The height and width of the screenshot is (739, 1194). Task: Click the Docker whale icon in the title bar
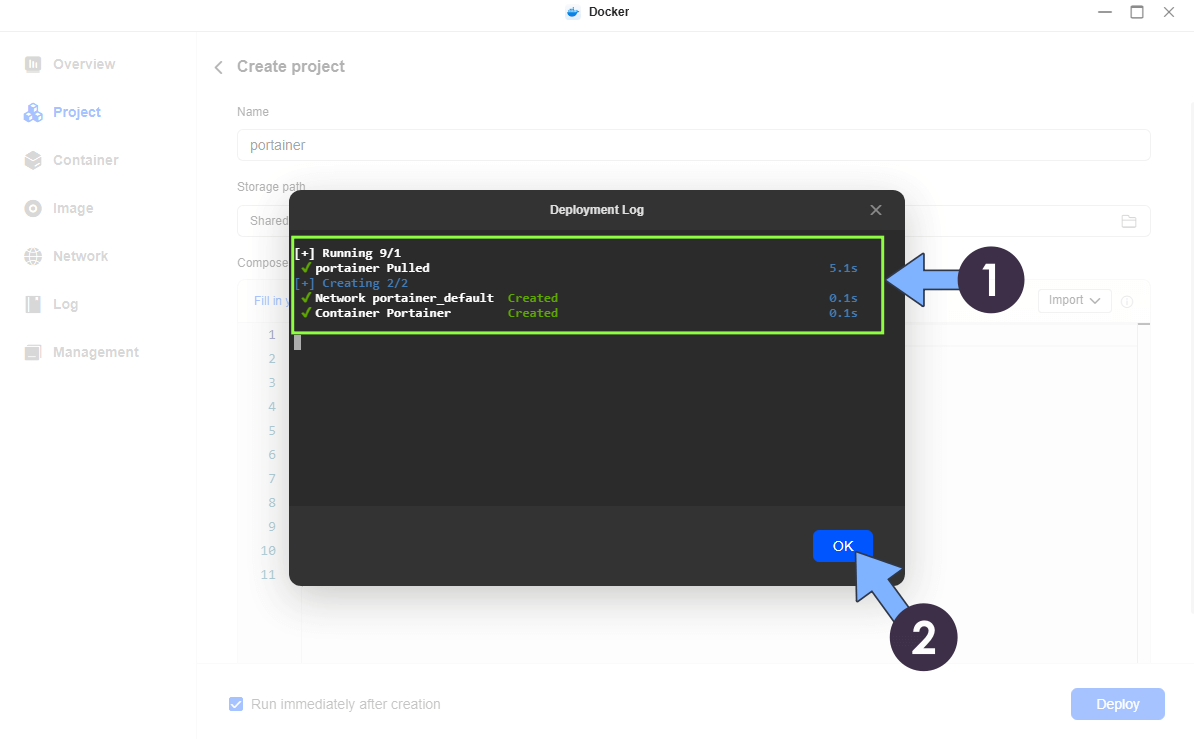point(572,12)
